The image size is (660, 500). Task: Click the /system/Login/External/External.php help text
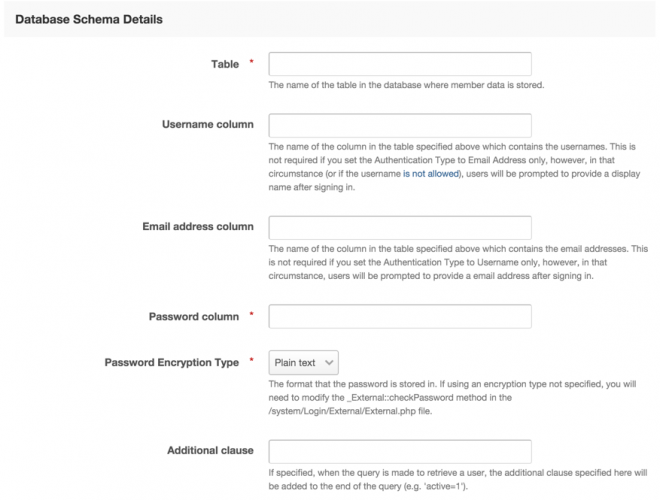pos(452,397)
